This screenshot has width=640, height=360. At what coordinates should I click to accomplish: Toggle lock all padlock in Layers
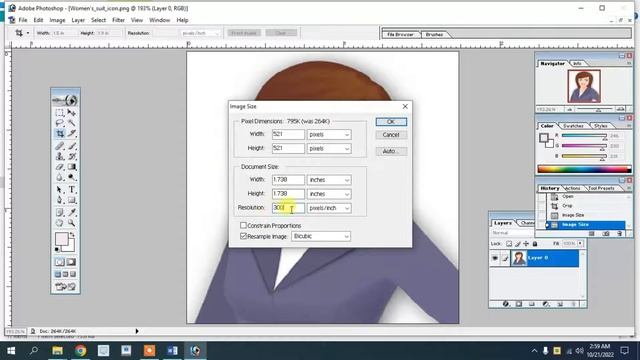(535, 244)
